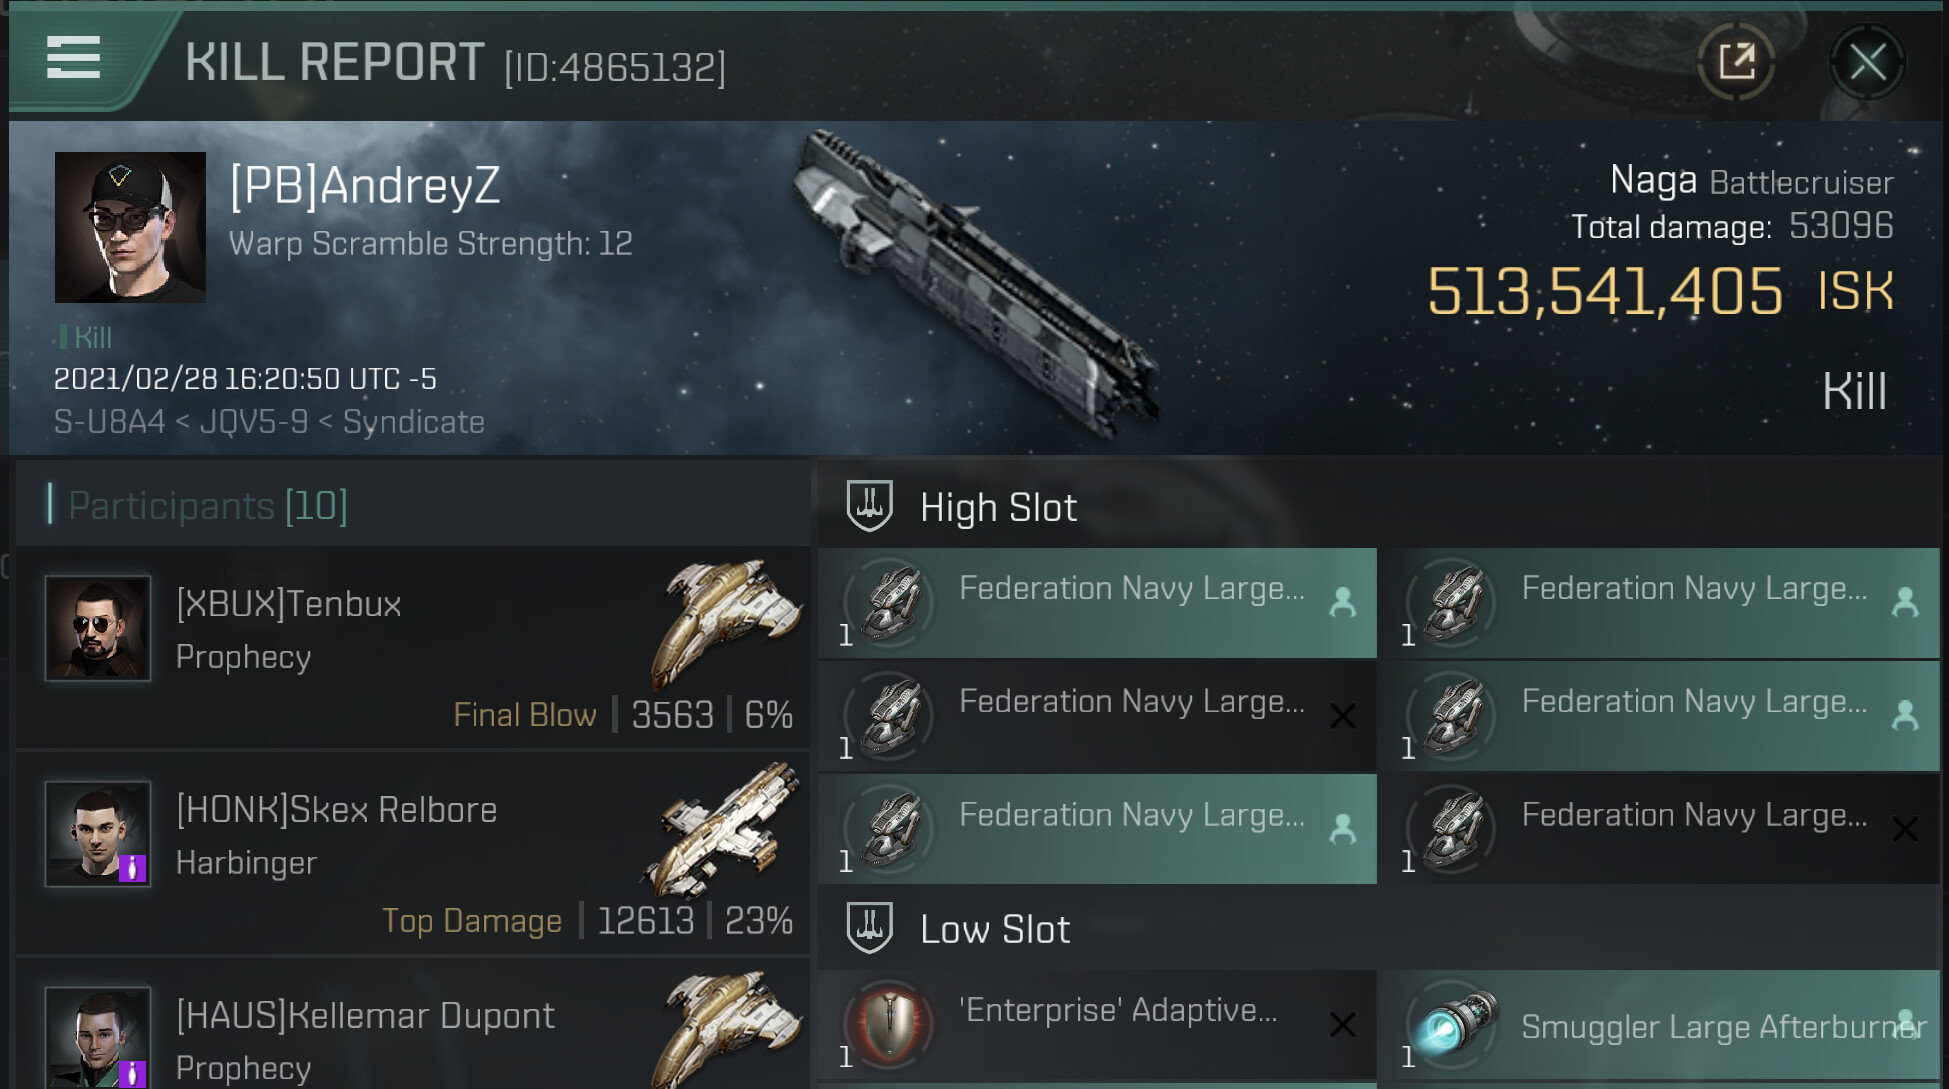Image resolution: width=1949 pixels, height=1089 pixels.
Task: Click the Low Slot shield icon
Action: 869,928
